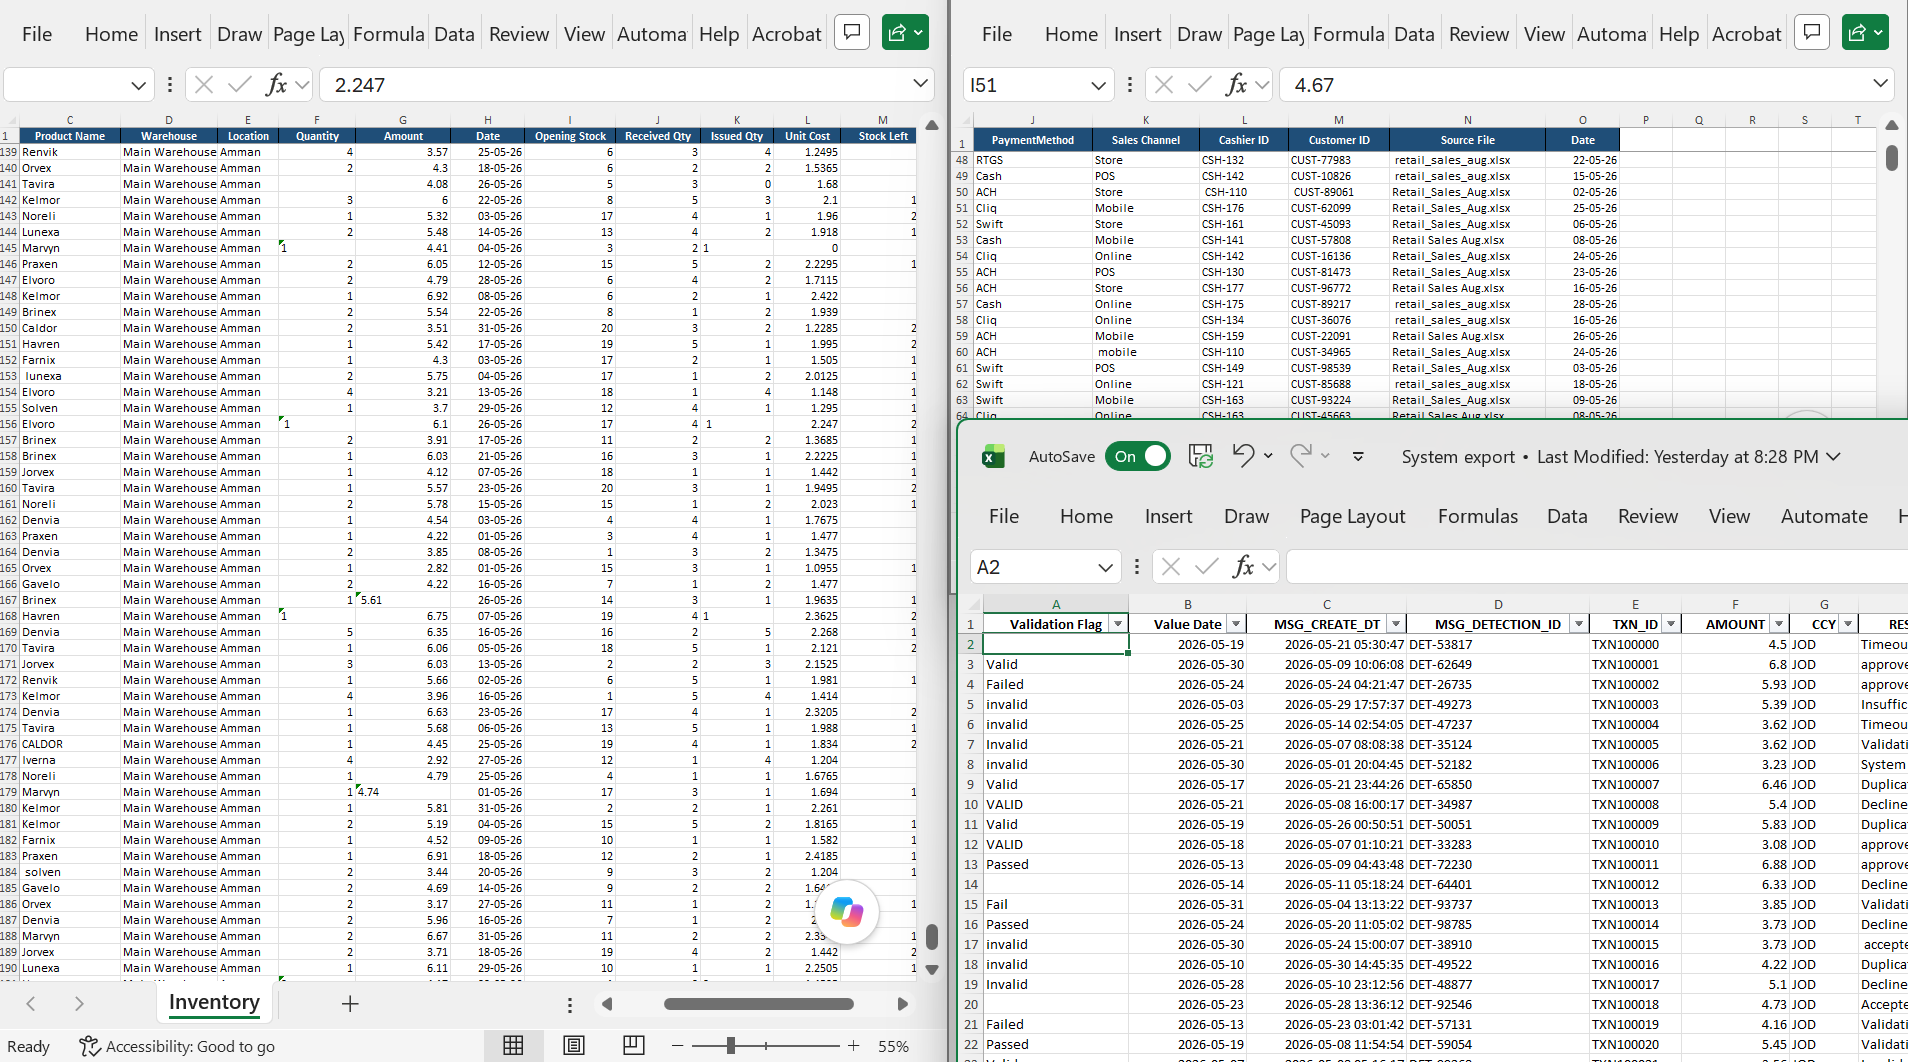Click Redo in System export

1300,456
